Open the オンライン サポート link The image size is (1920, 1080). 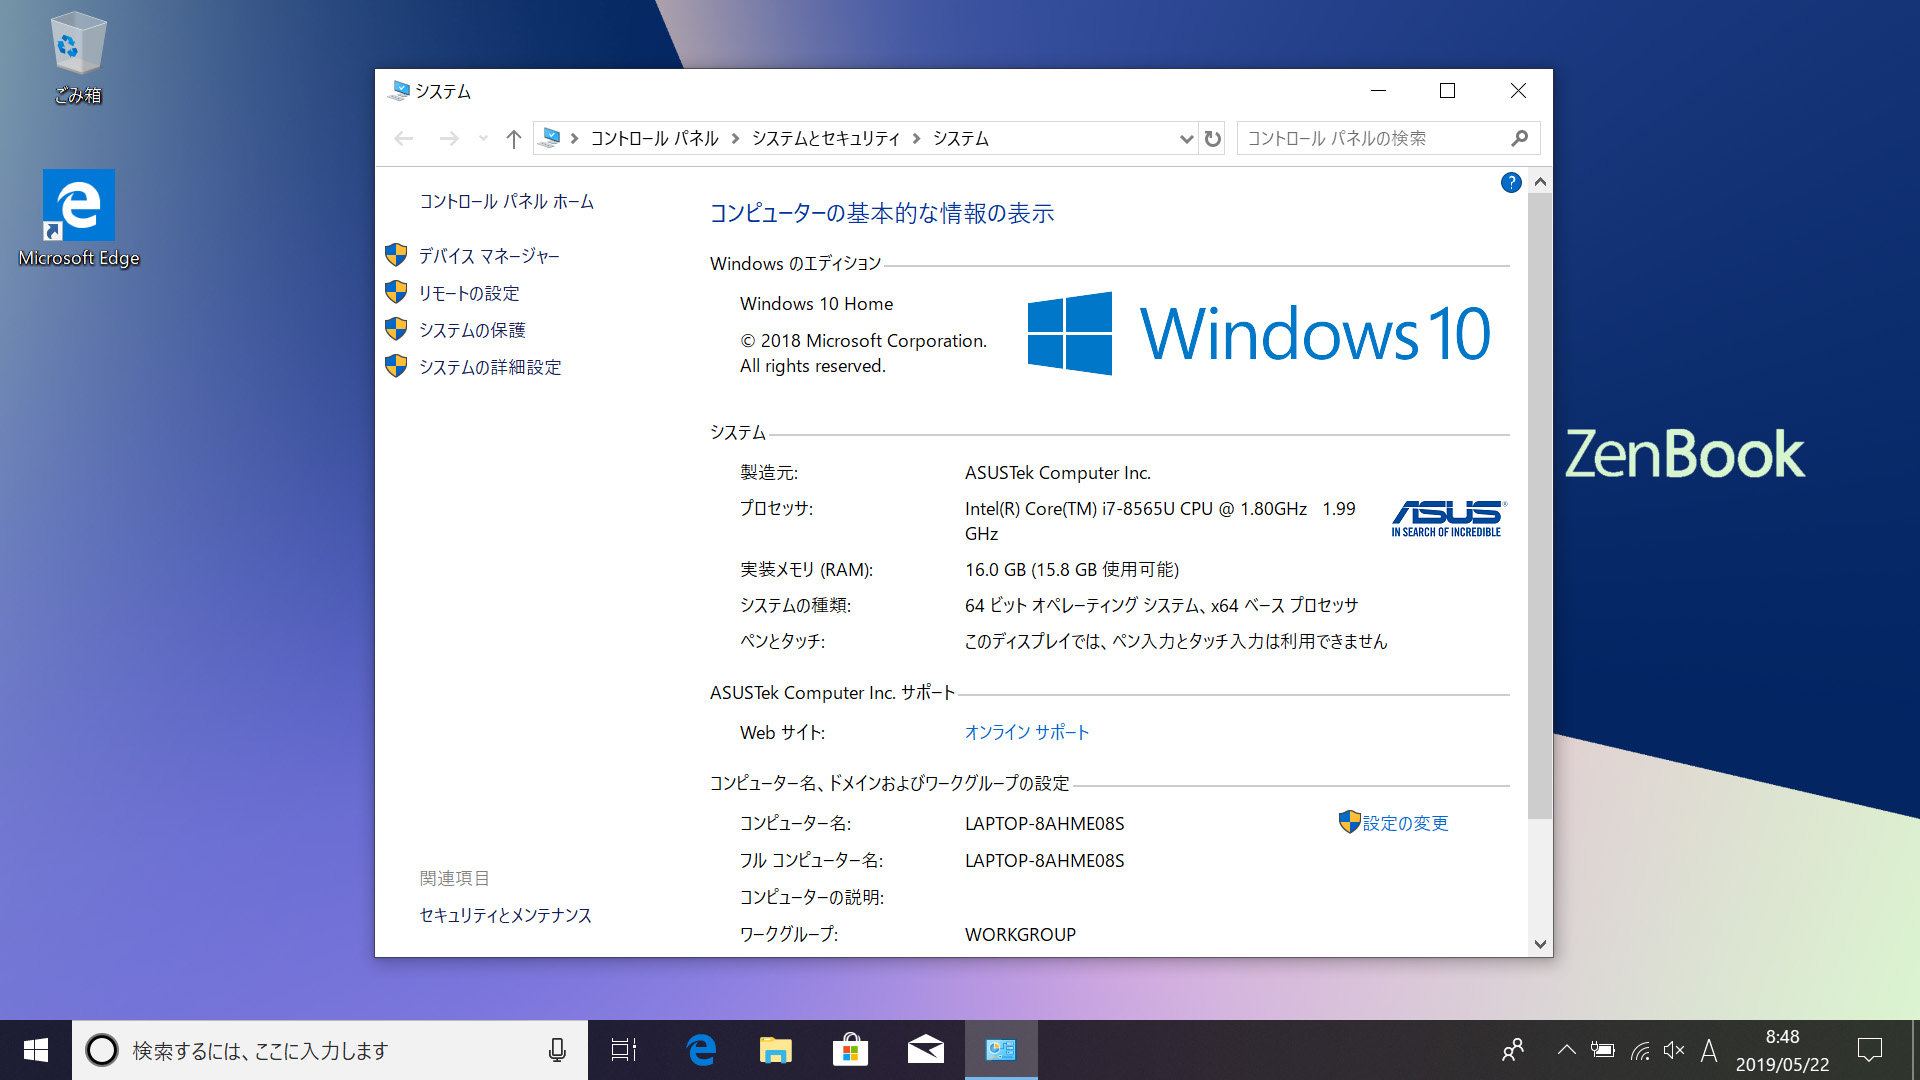[1026, 732]
